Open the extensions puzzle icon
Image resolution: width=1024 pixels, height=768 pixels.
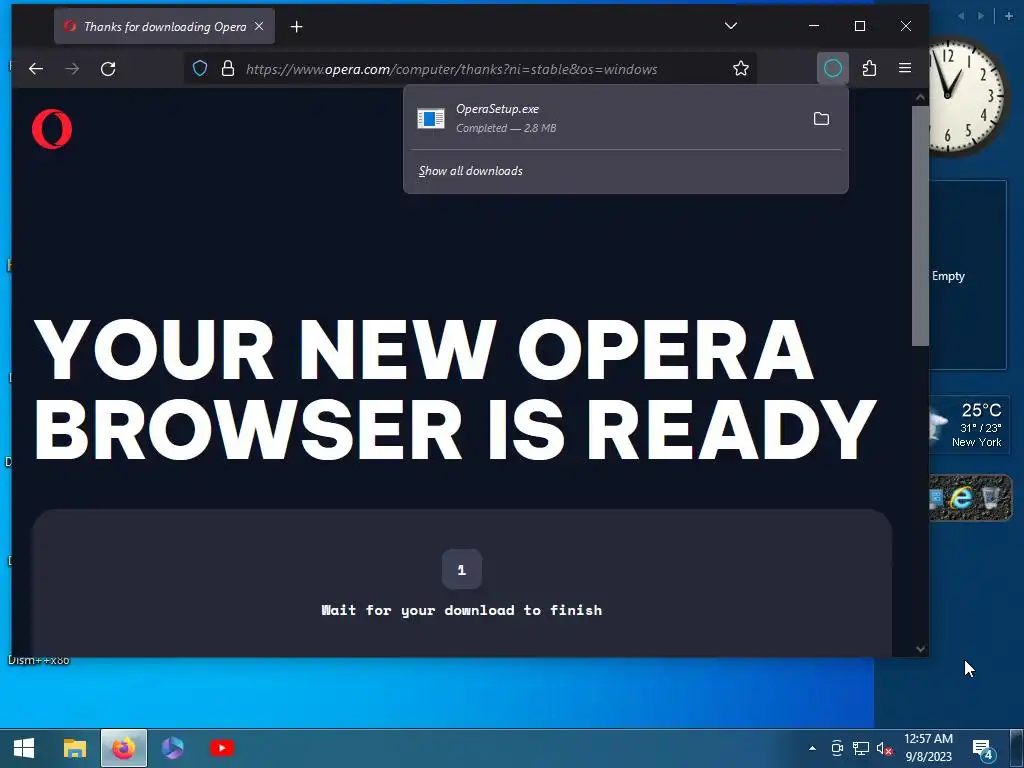pyautogui.click(x=869, y=68)
